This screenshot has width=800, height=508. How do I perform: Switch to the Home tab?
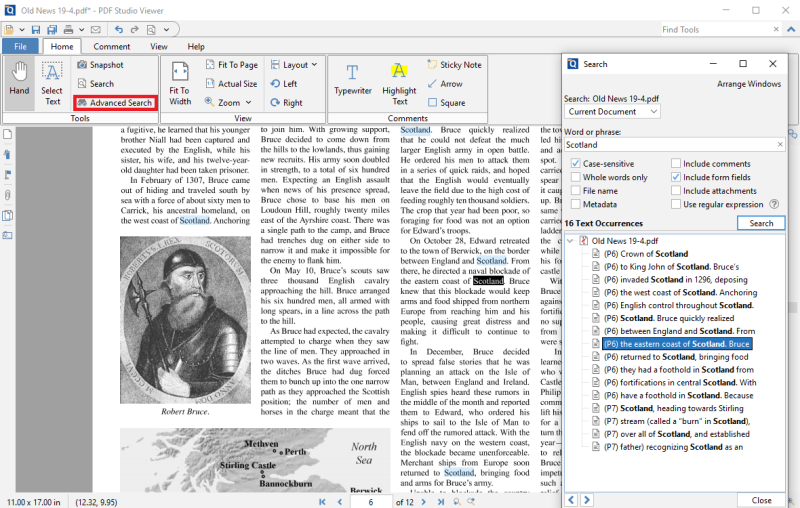(x=62, y=46)
